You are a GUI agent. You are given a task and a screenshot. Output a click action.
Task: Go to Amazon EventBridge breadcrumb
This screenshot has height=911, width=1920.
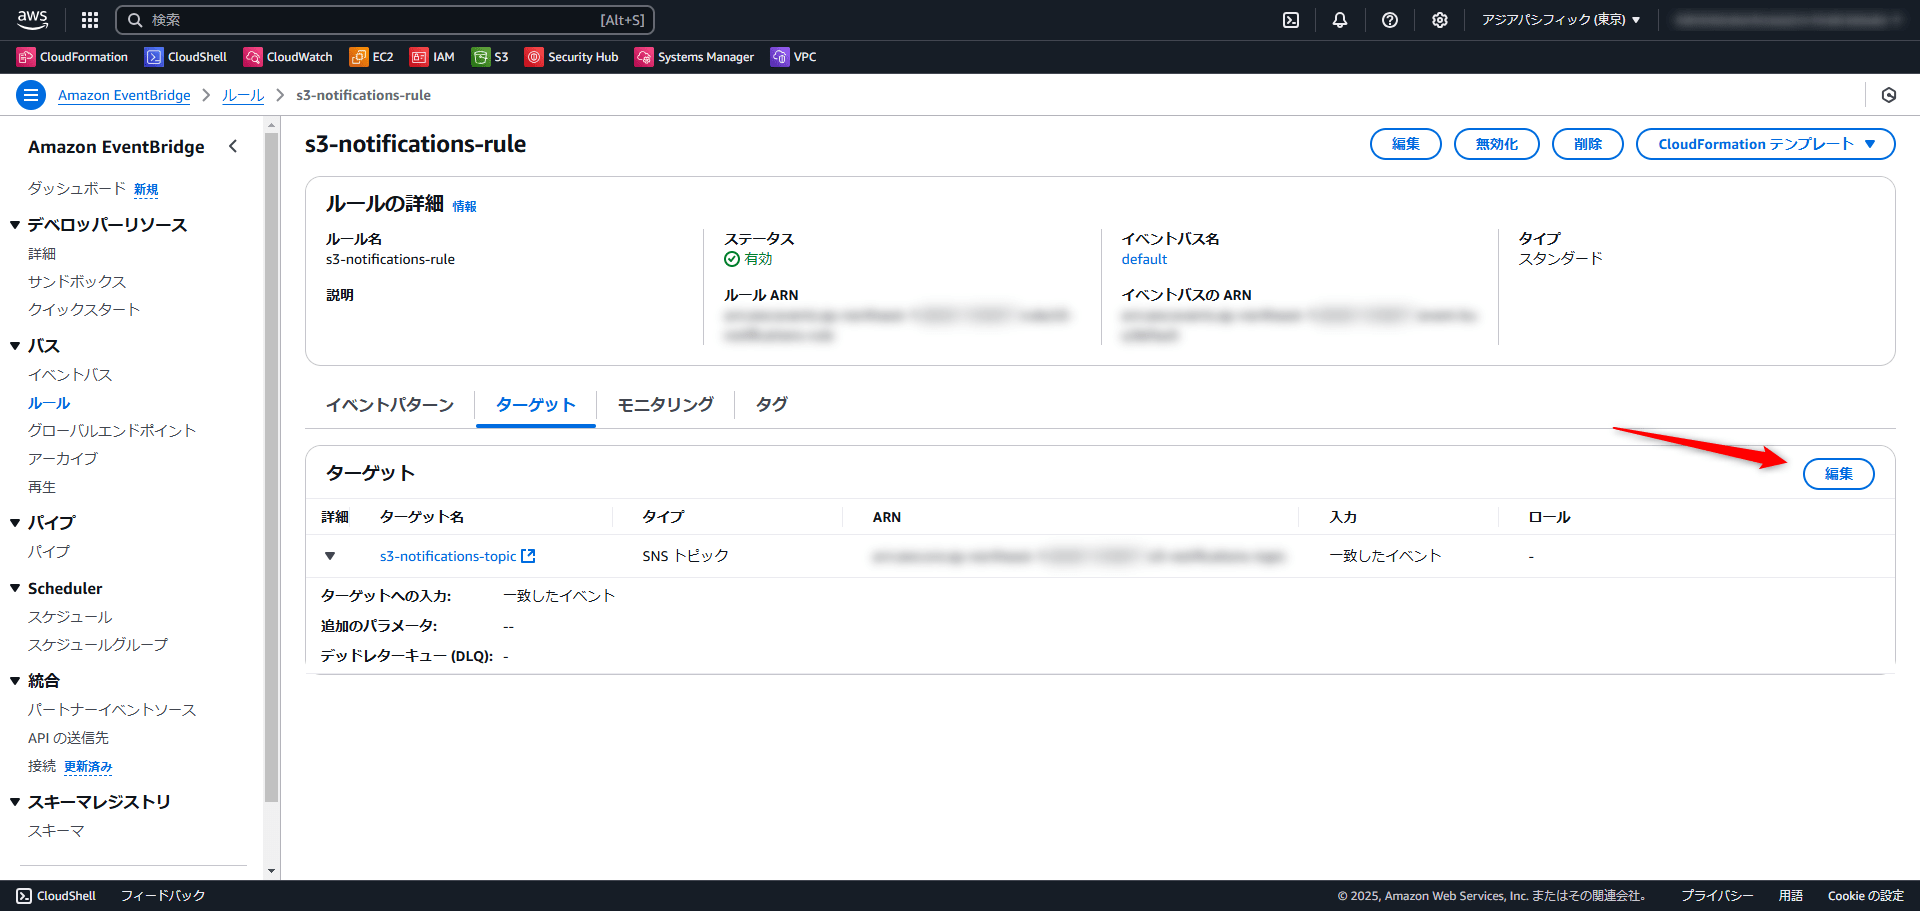(x=124, y=95)
